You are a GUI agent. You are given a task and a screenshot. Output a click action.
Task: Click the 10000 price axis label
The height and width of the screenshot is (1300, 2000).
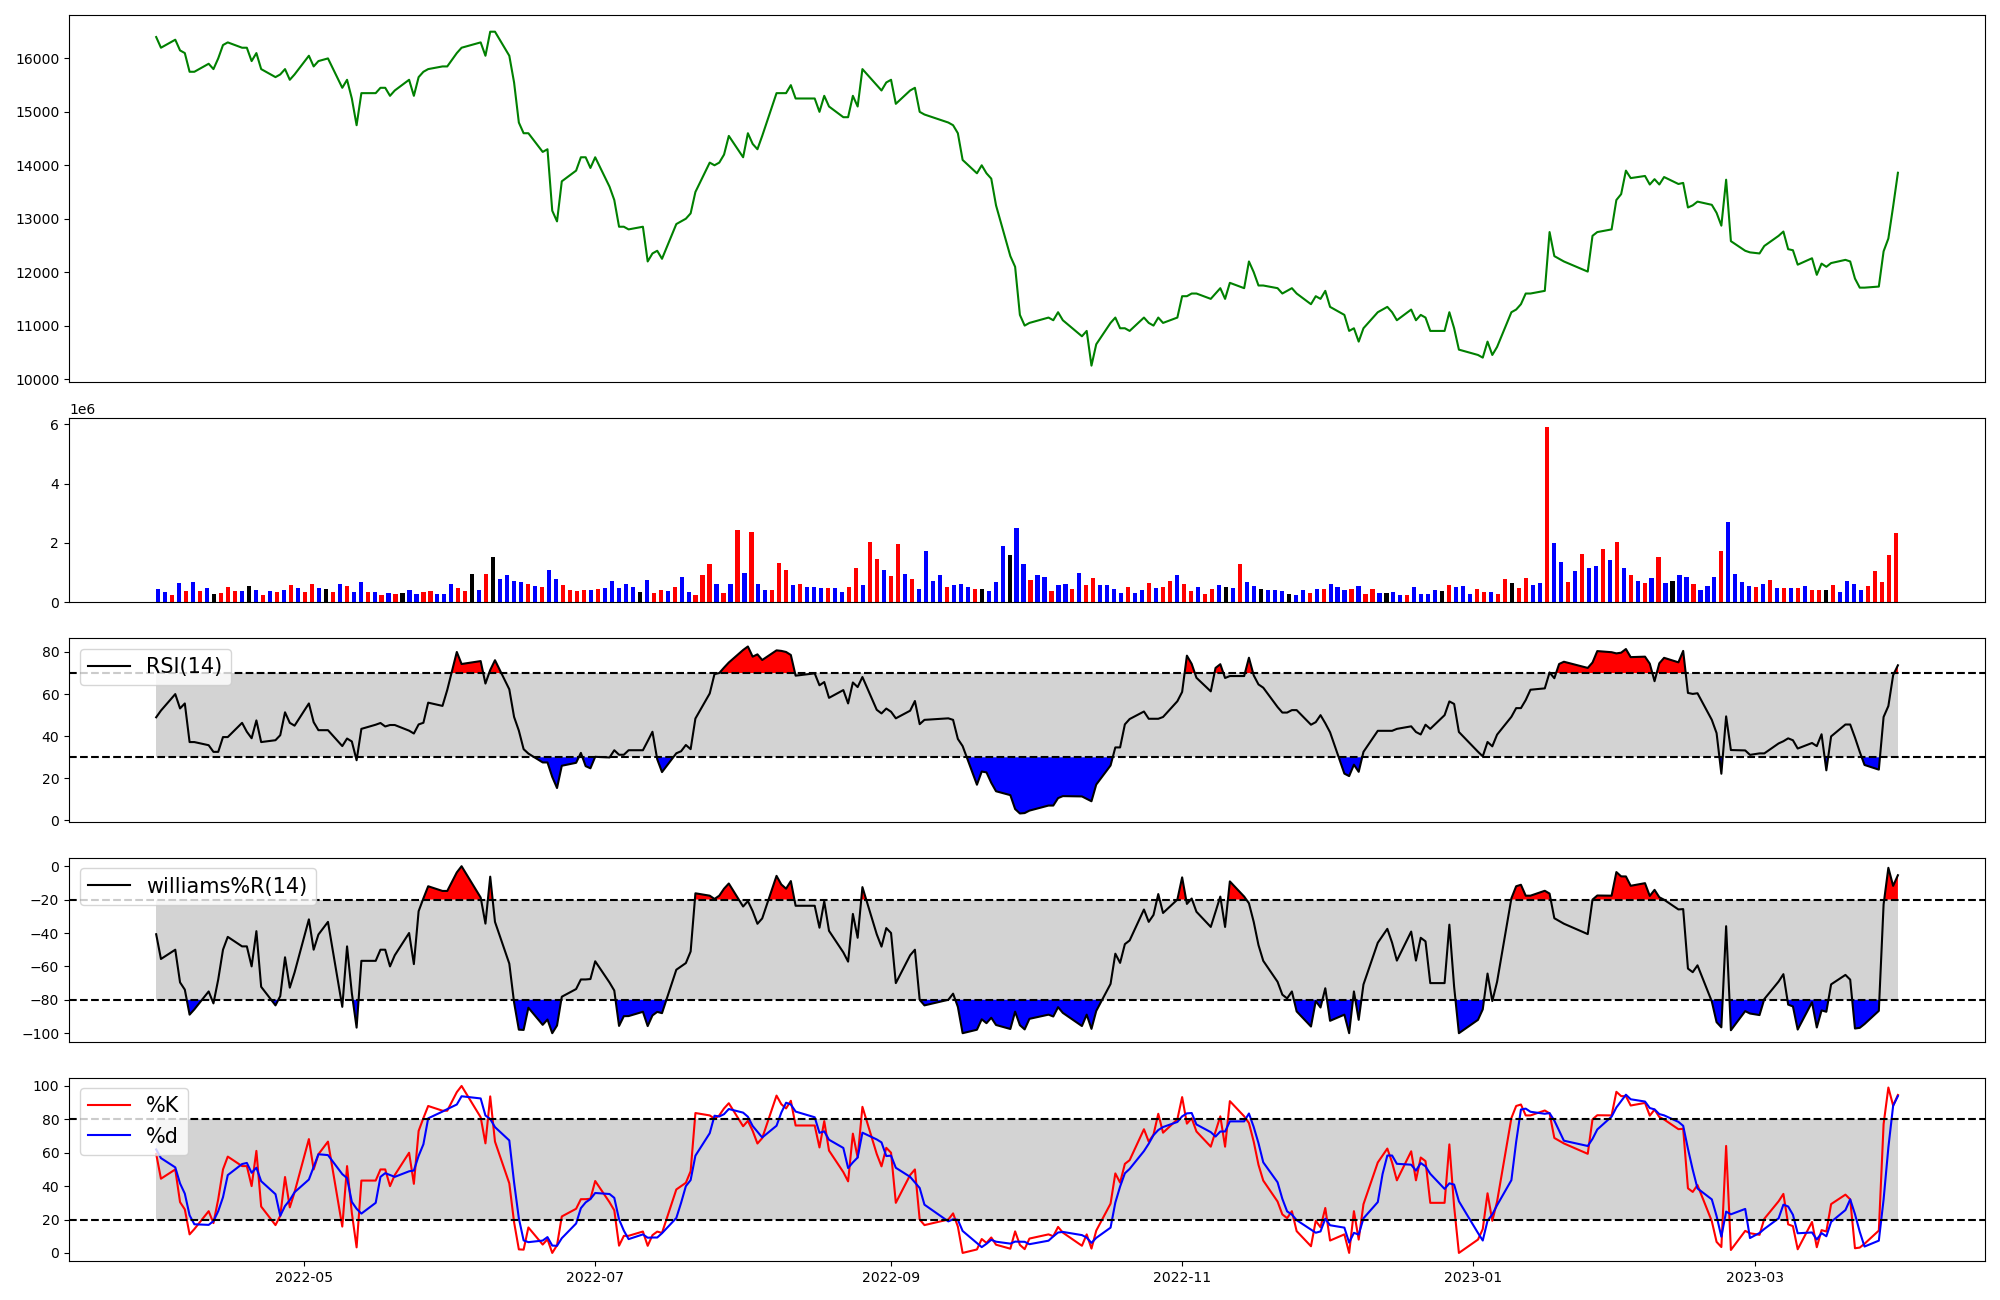point(38,380)
